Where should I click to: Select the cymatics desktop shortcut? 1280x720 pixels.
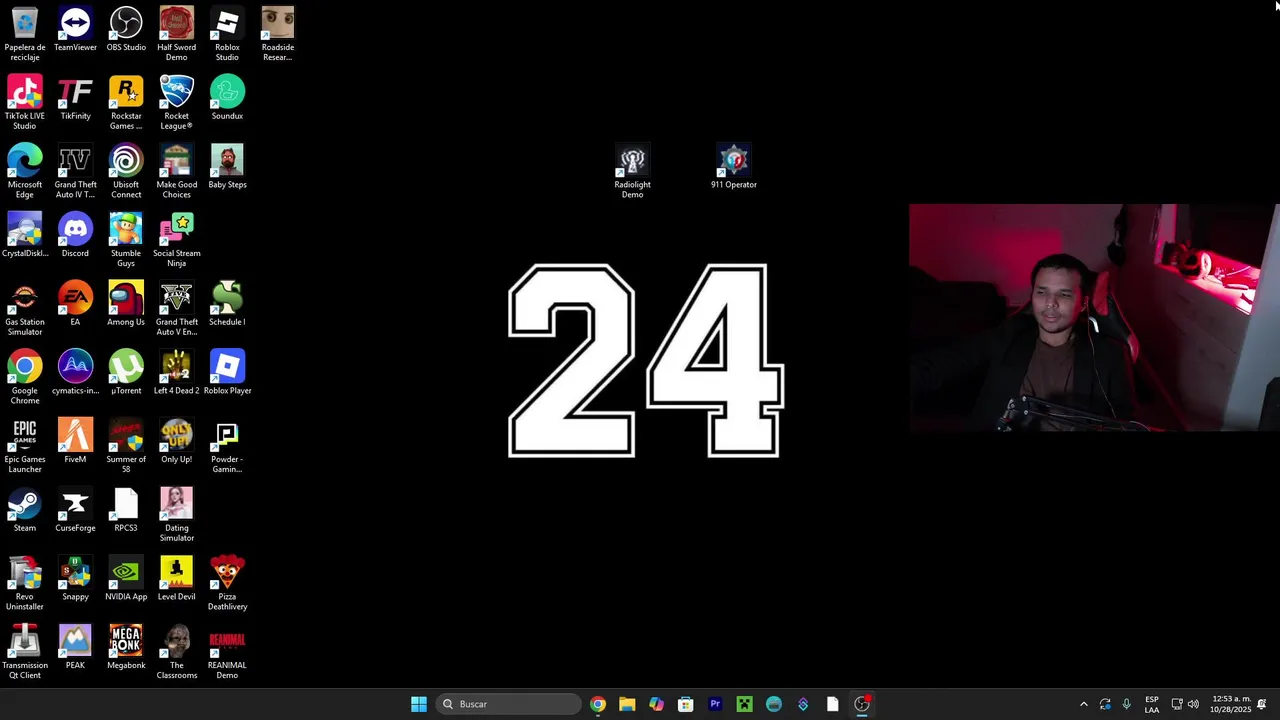[75, 373]
